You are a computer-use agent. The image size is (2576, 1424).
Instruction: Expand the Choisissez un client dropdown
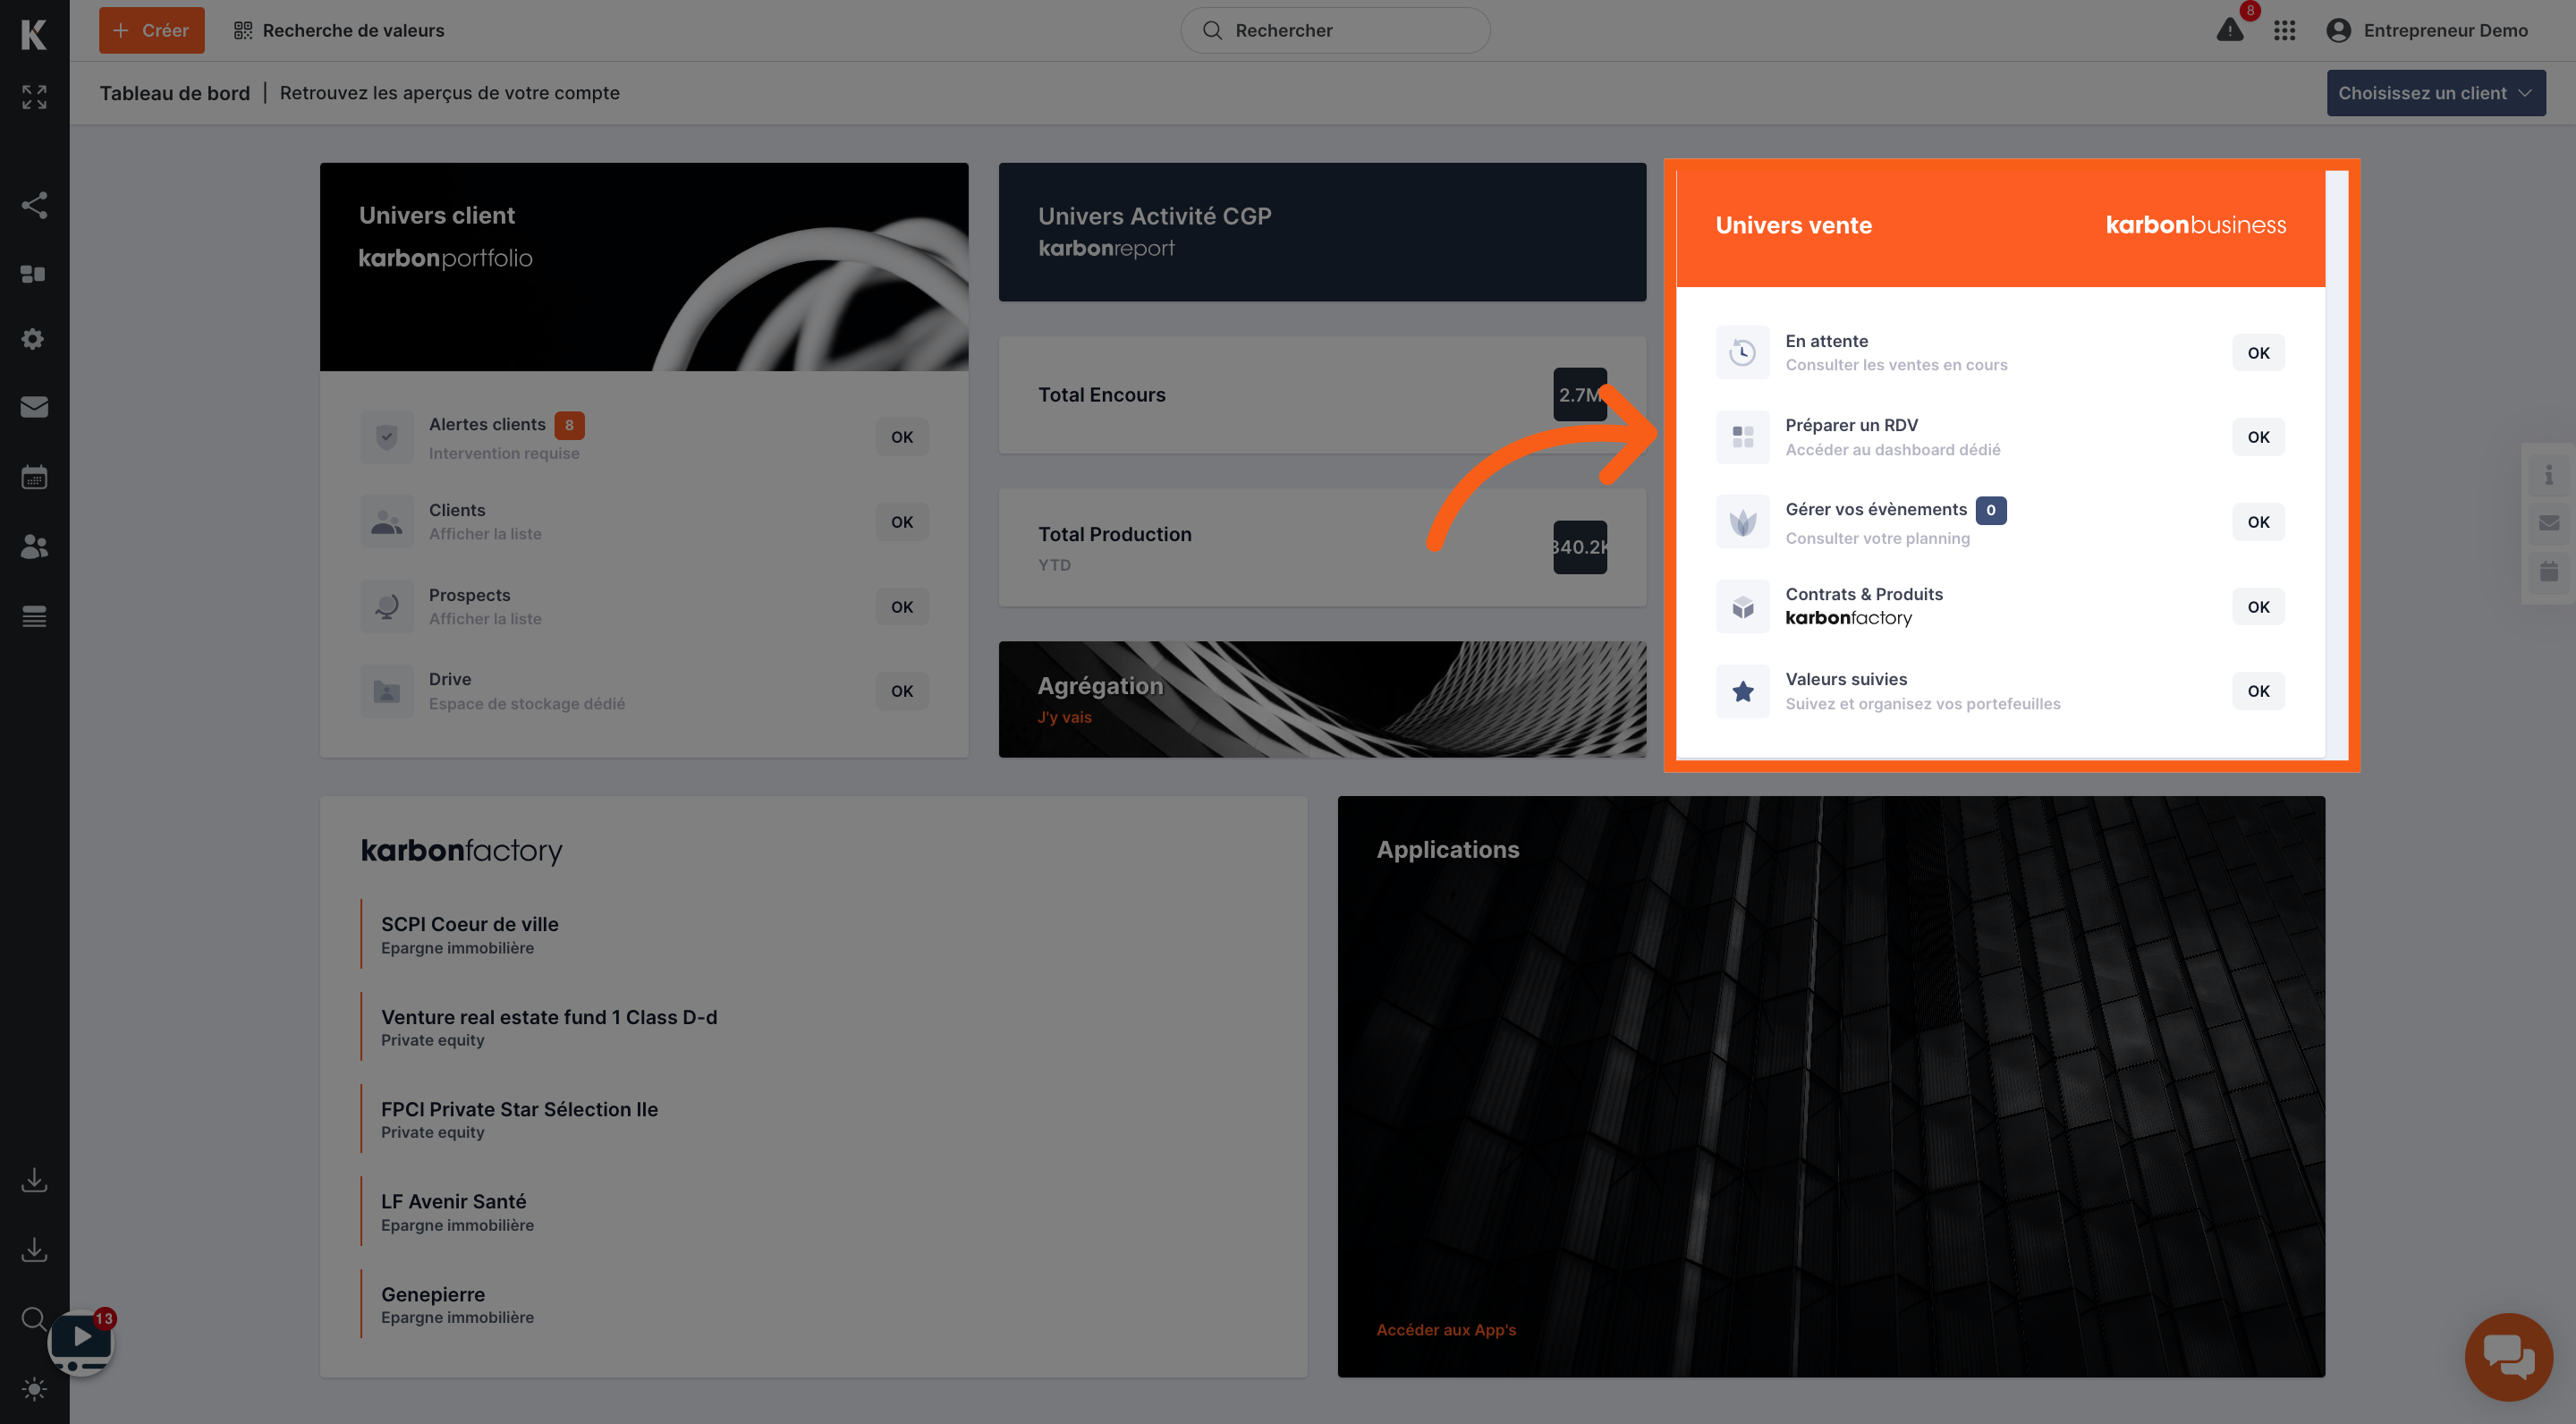[2436, 93]
